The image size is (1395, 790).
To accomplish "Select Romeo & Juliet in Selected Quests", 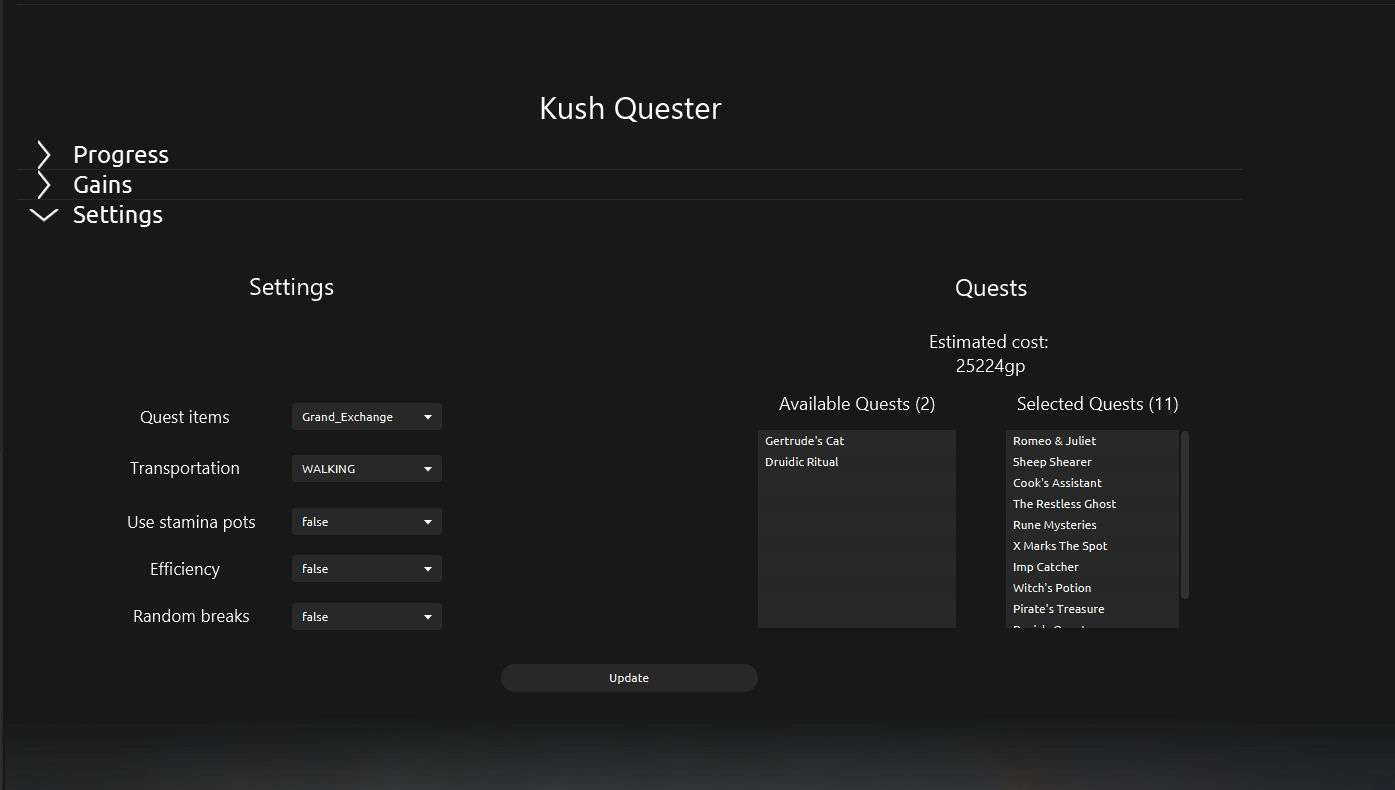I will coord(1054,441).
